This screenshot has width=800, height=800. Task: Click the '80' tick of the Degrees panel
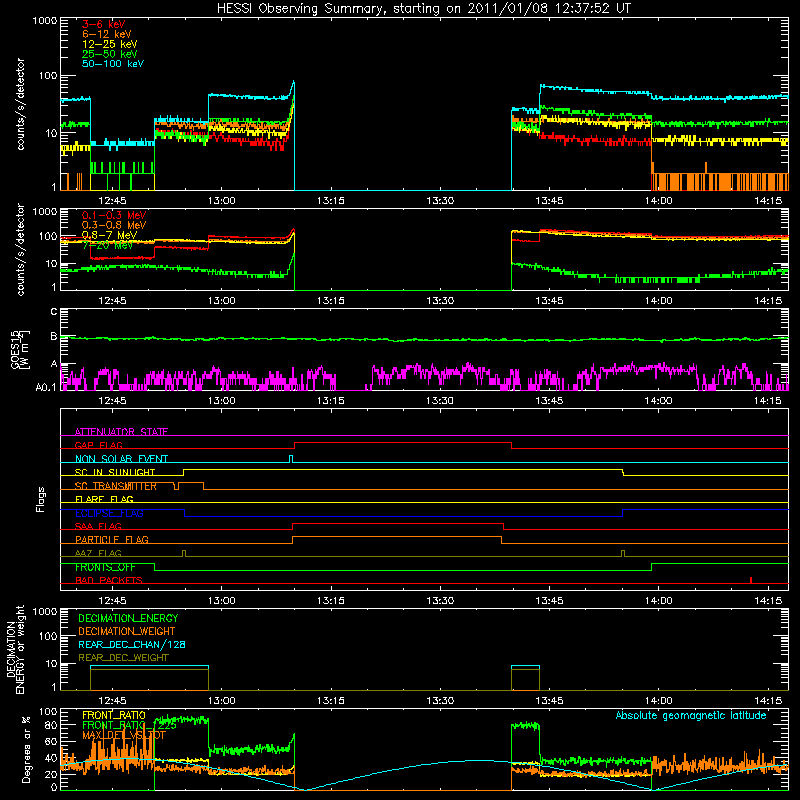pyautogui.click(x=51, y=725)
